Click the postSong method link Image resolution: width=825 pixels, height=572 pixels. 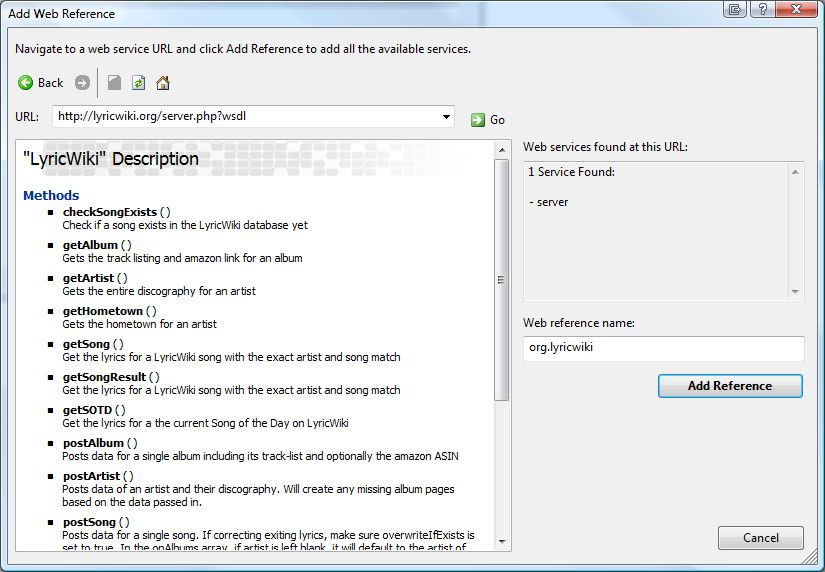coord(89,522)
